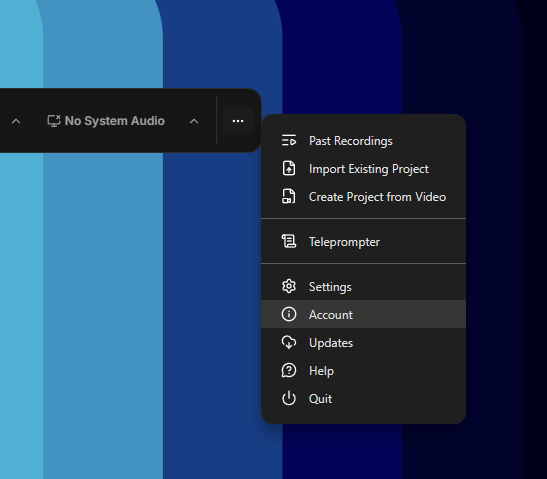Expand the chevron right of No System Audio

point(194,121)
